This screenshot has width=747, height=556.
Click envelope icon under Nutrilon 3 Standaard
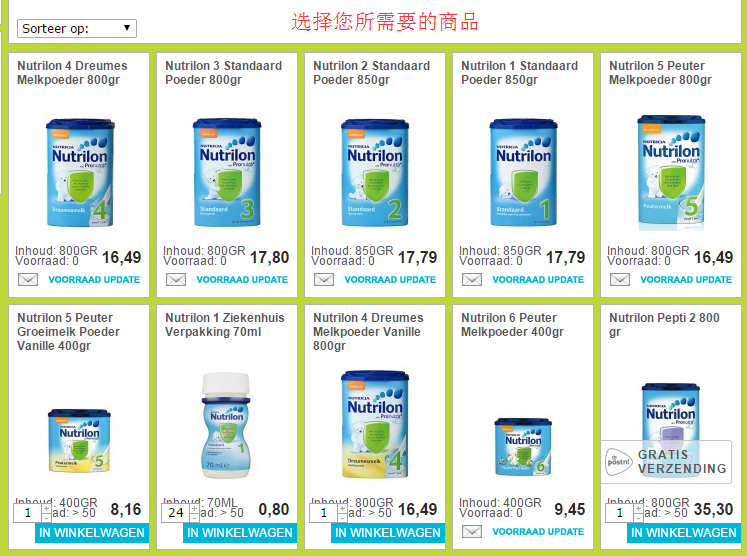[176, 280]
